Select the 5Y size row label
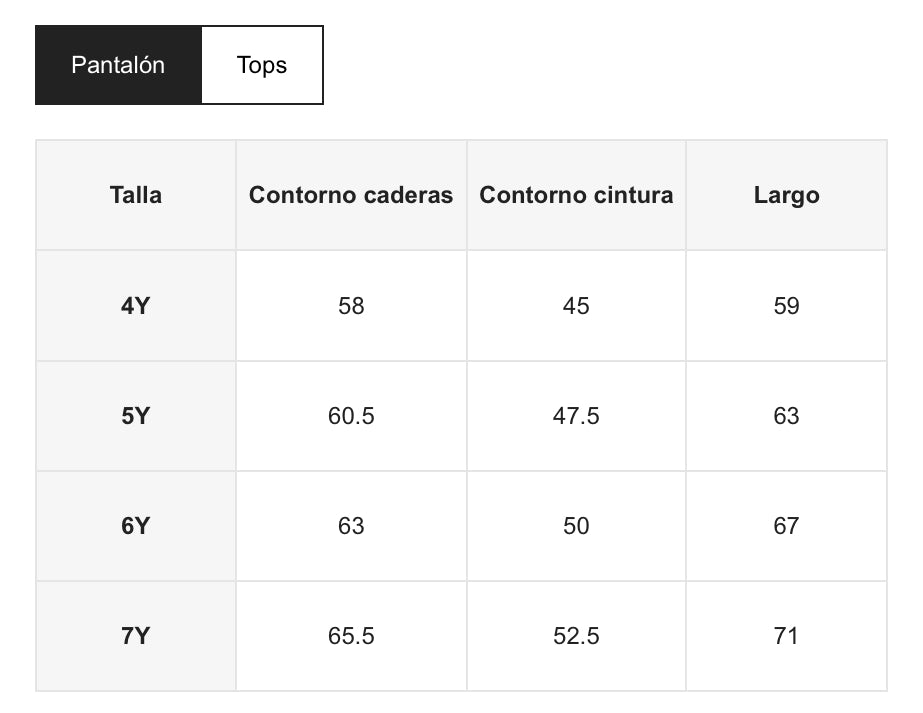The width and height of the screenshot is (923, 713). pyautogui.click(x=136, y=416)
